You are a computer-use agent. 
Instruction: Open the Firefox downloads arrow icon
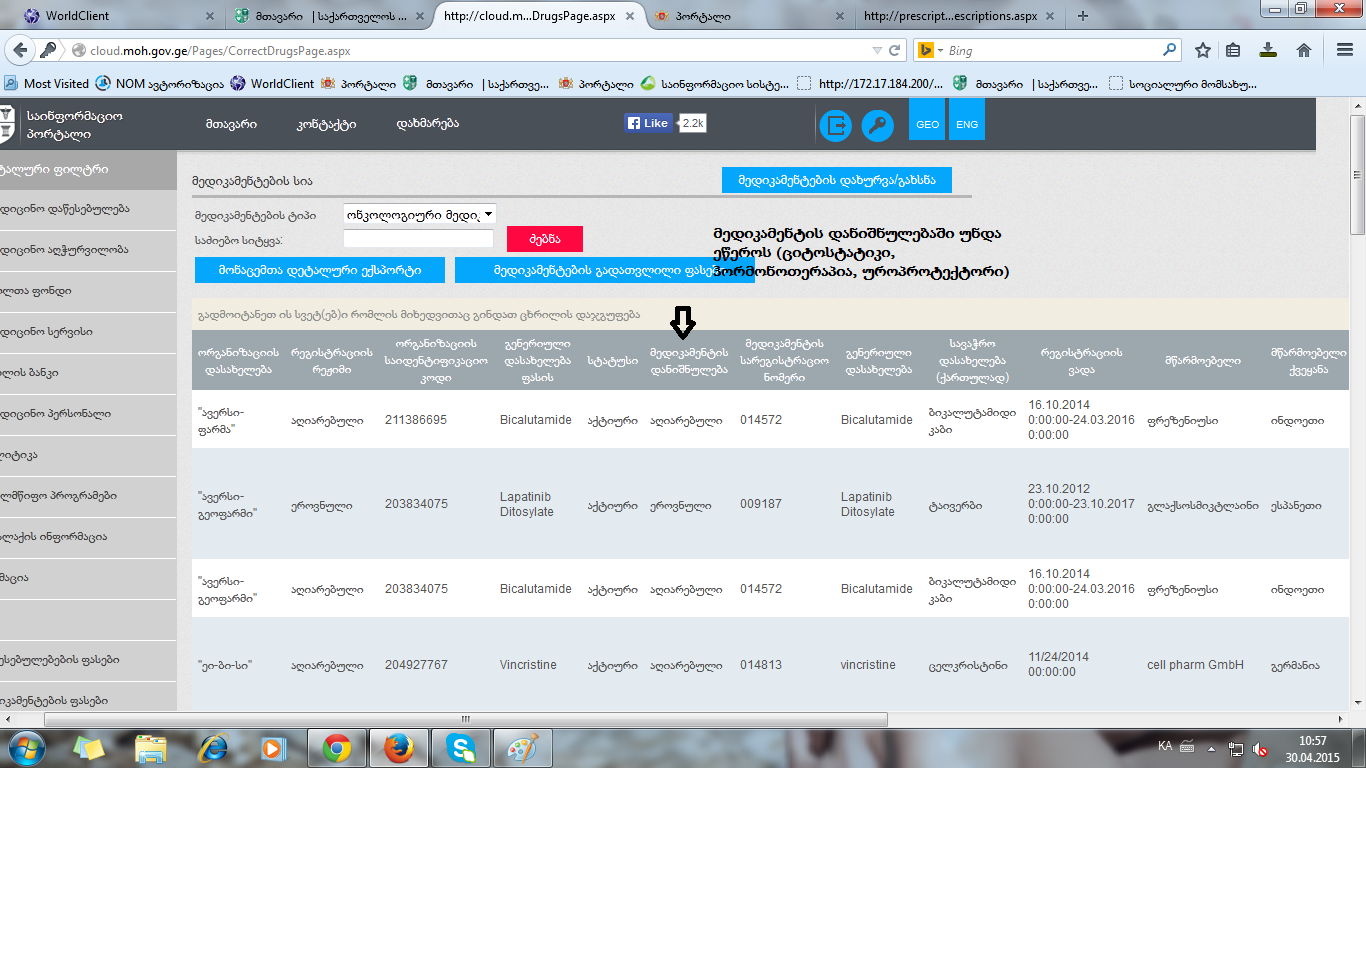click(1268, 50)
